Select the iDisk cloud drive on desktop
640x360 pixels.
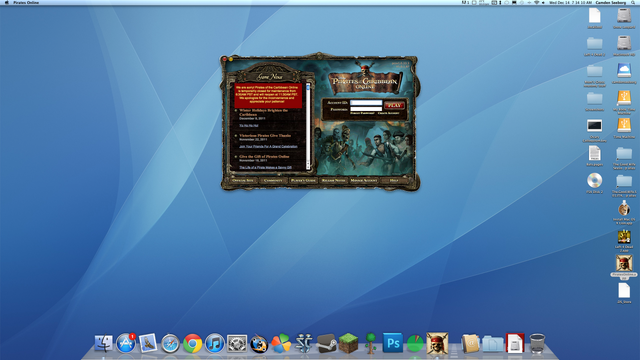tap(624, 72)
